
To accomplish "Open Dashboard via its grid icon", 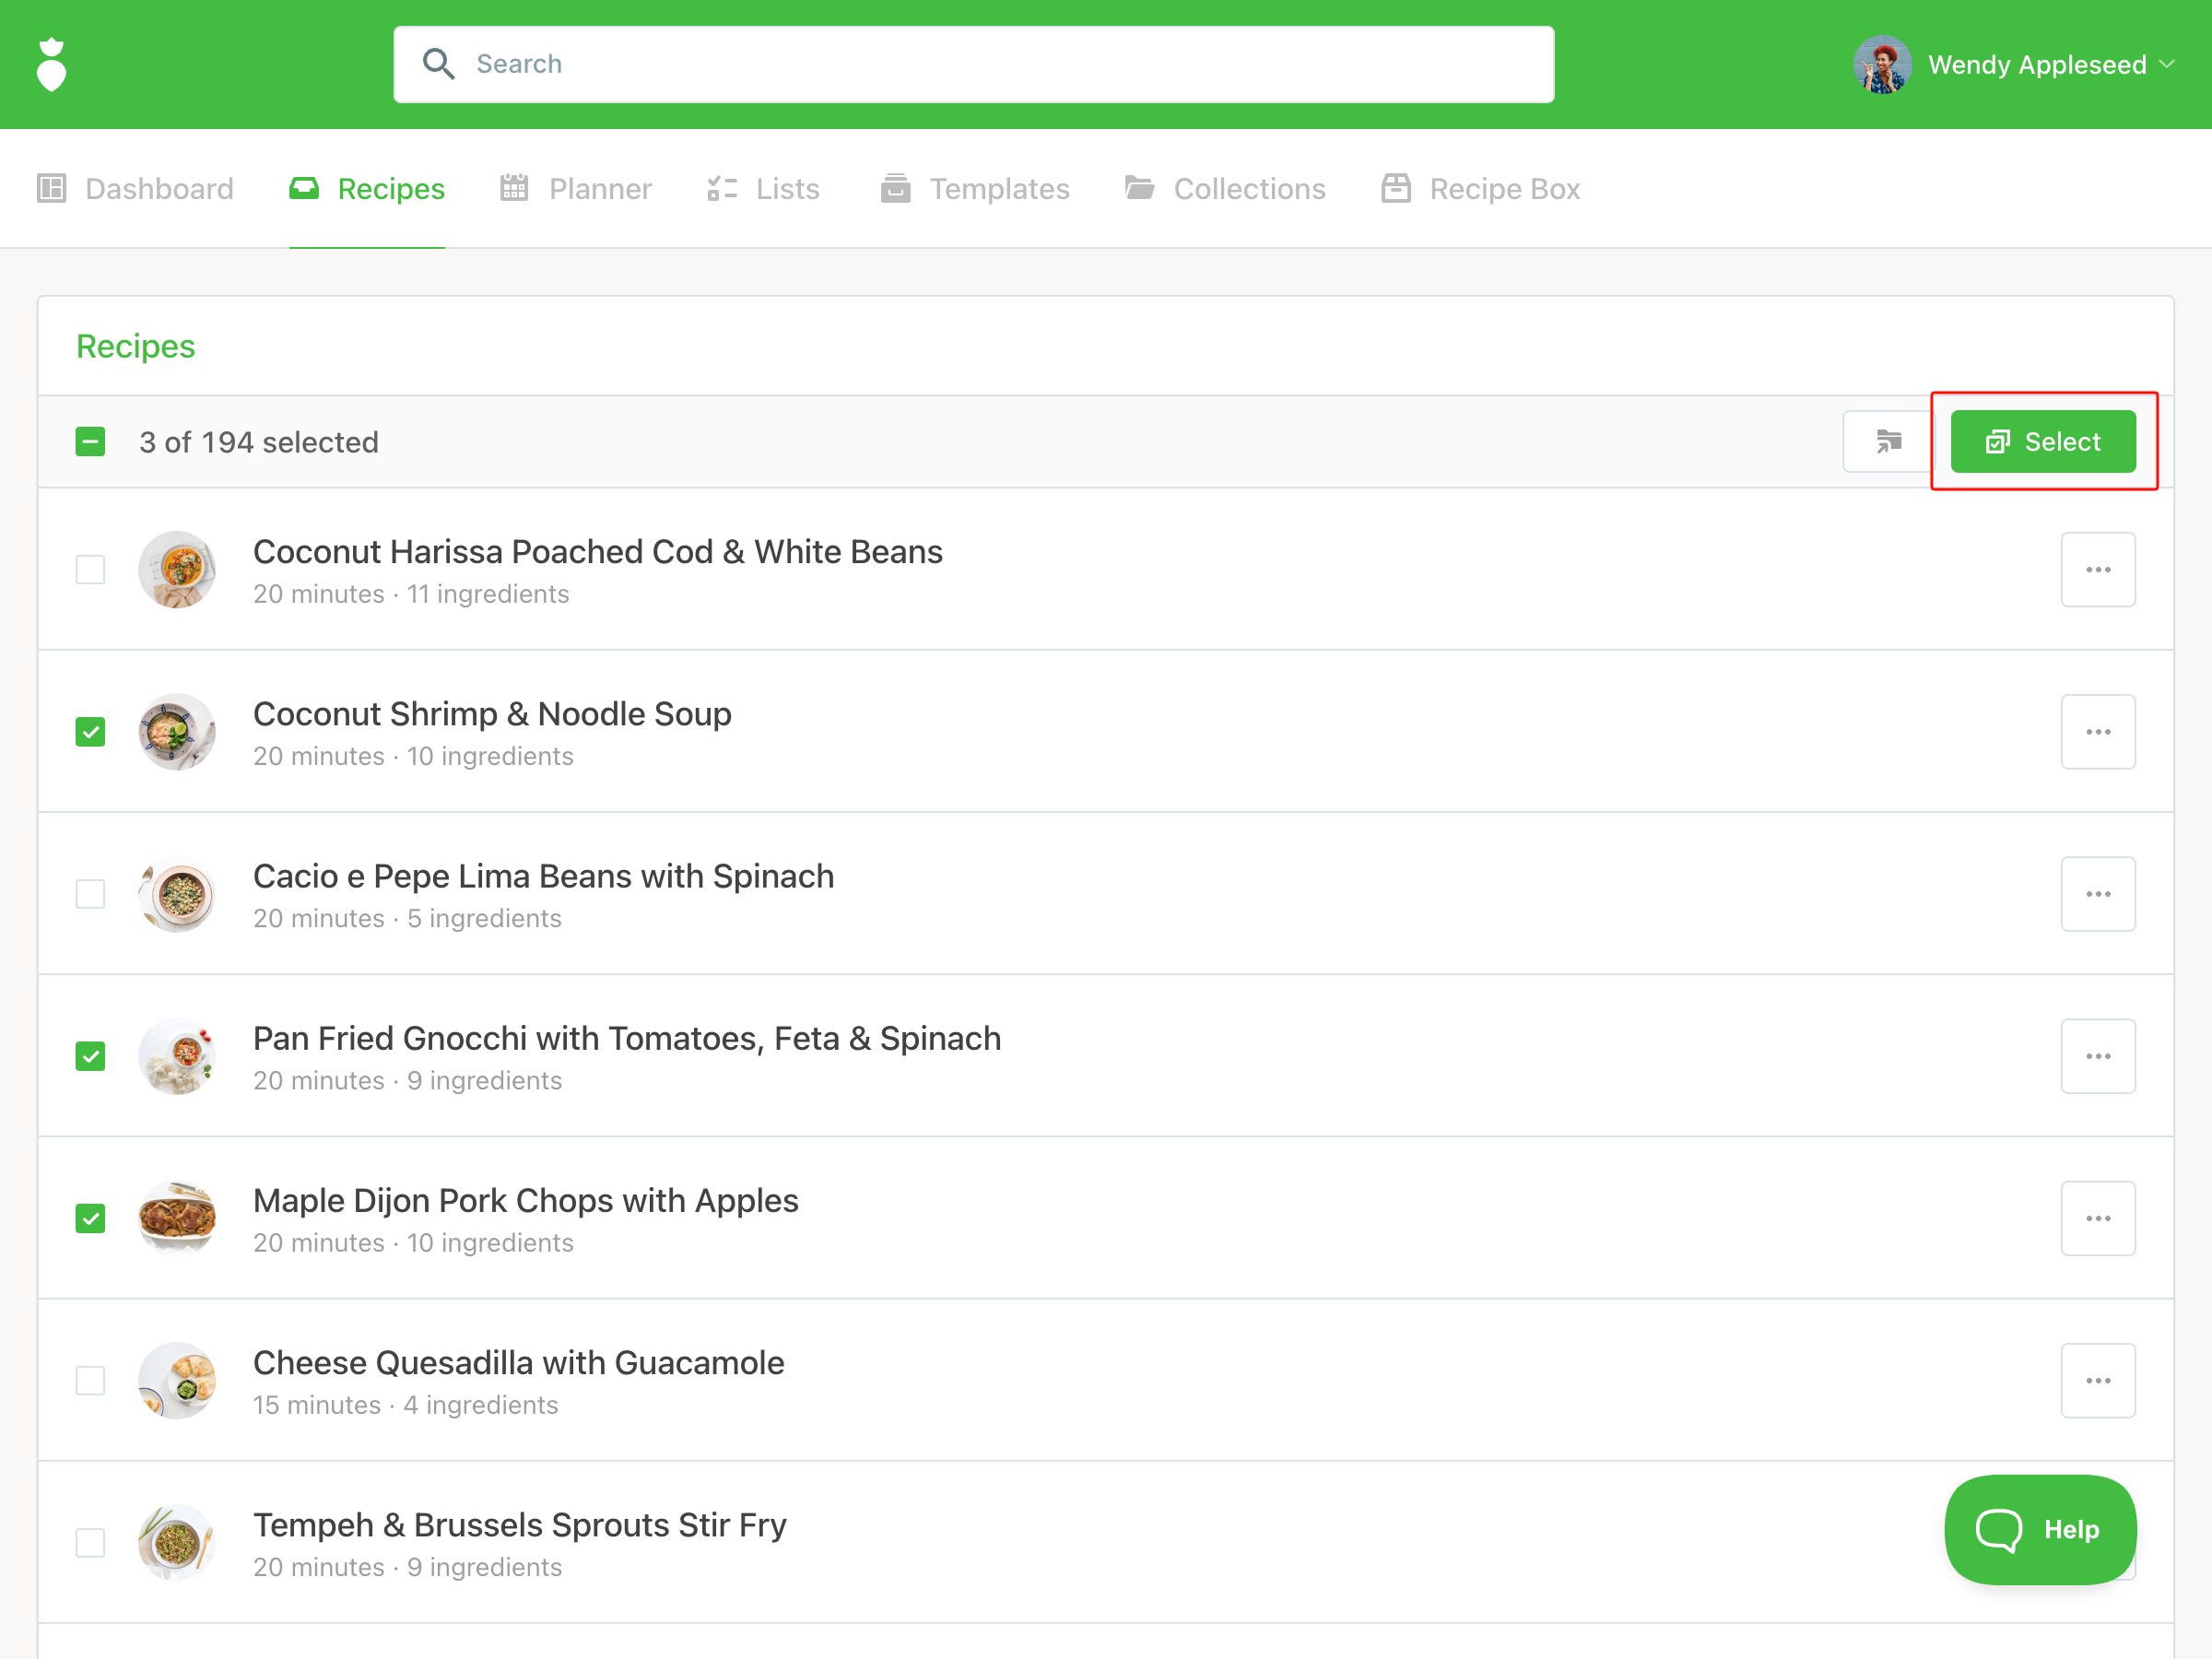I will click(51, 188).
